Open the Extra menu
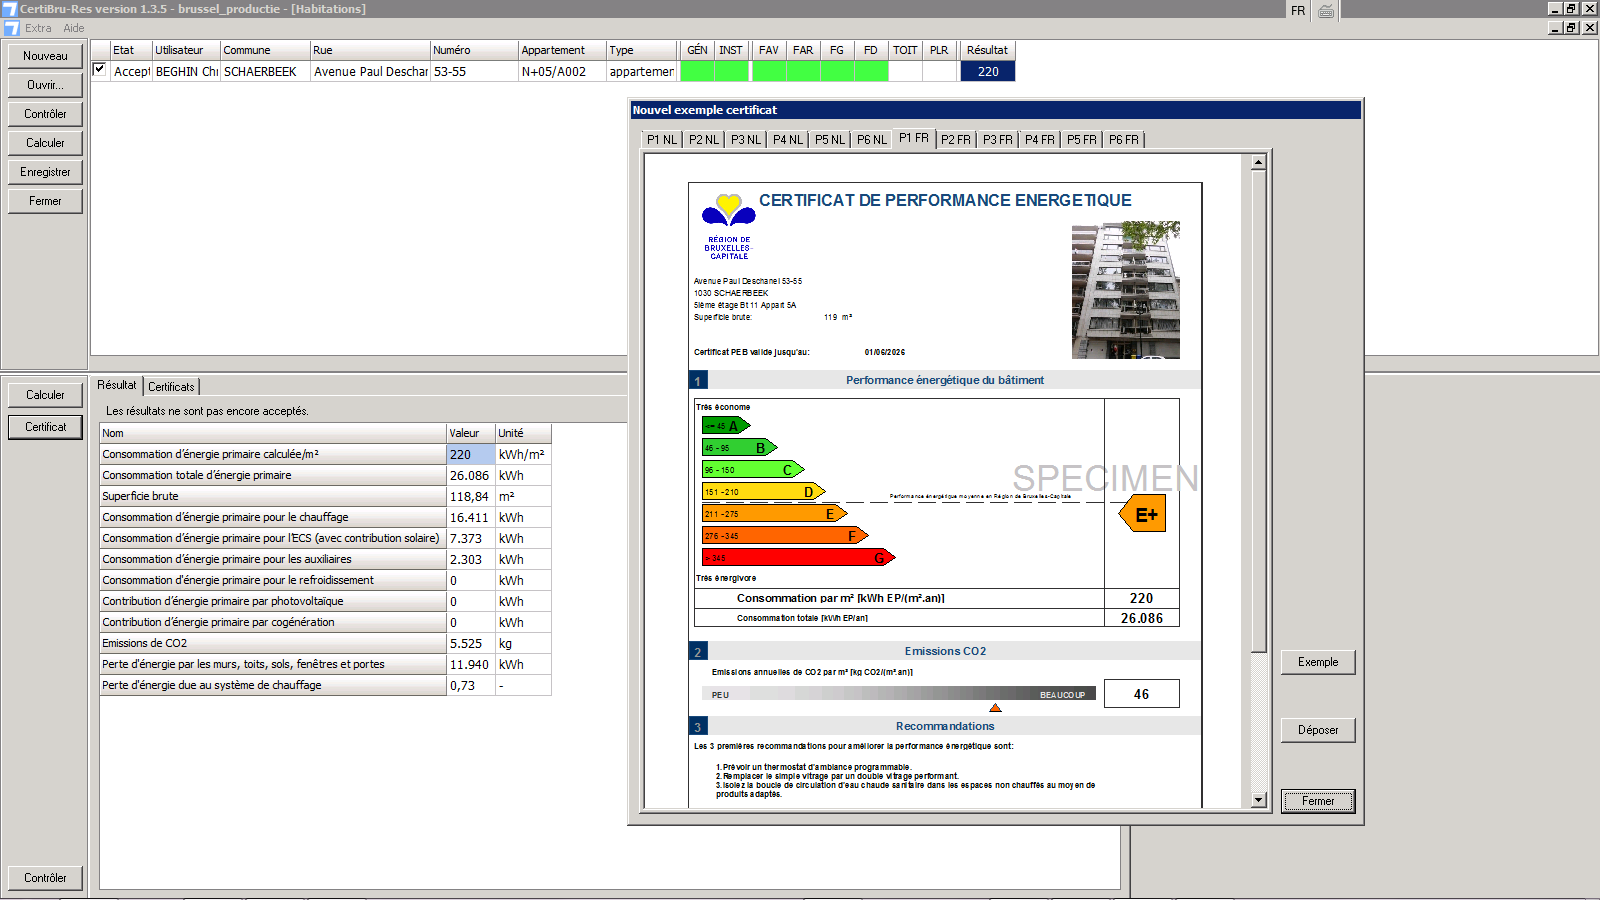The width and height of the screenshot is (1600, 900). (x=38, y=28)
